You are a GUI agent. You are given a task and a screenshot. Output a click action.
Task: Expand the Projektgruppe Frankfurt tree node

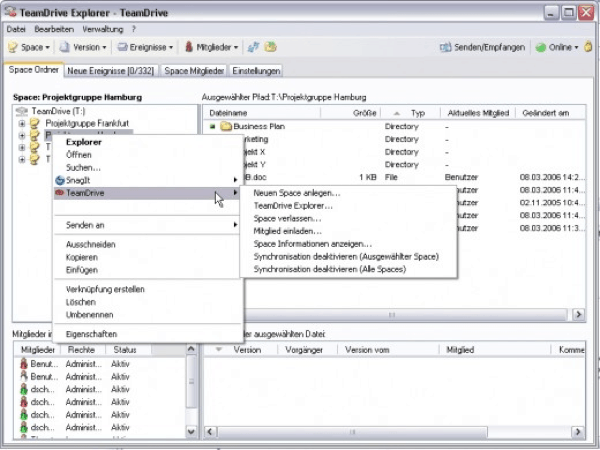click(x=22, y=122)
